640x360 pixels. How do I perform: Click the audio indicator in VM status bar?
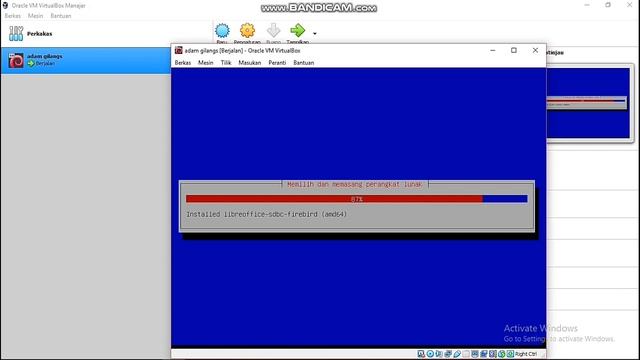point(439,354)
